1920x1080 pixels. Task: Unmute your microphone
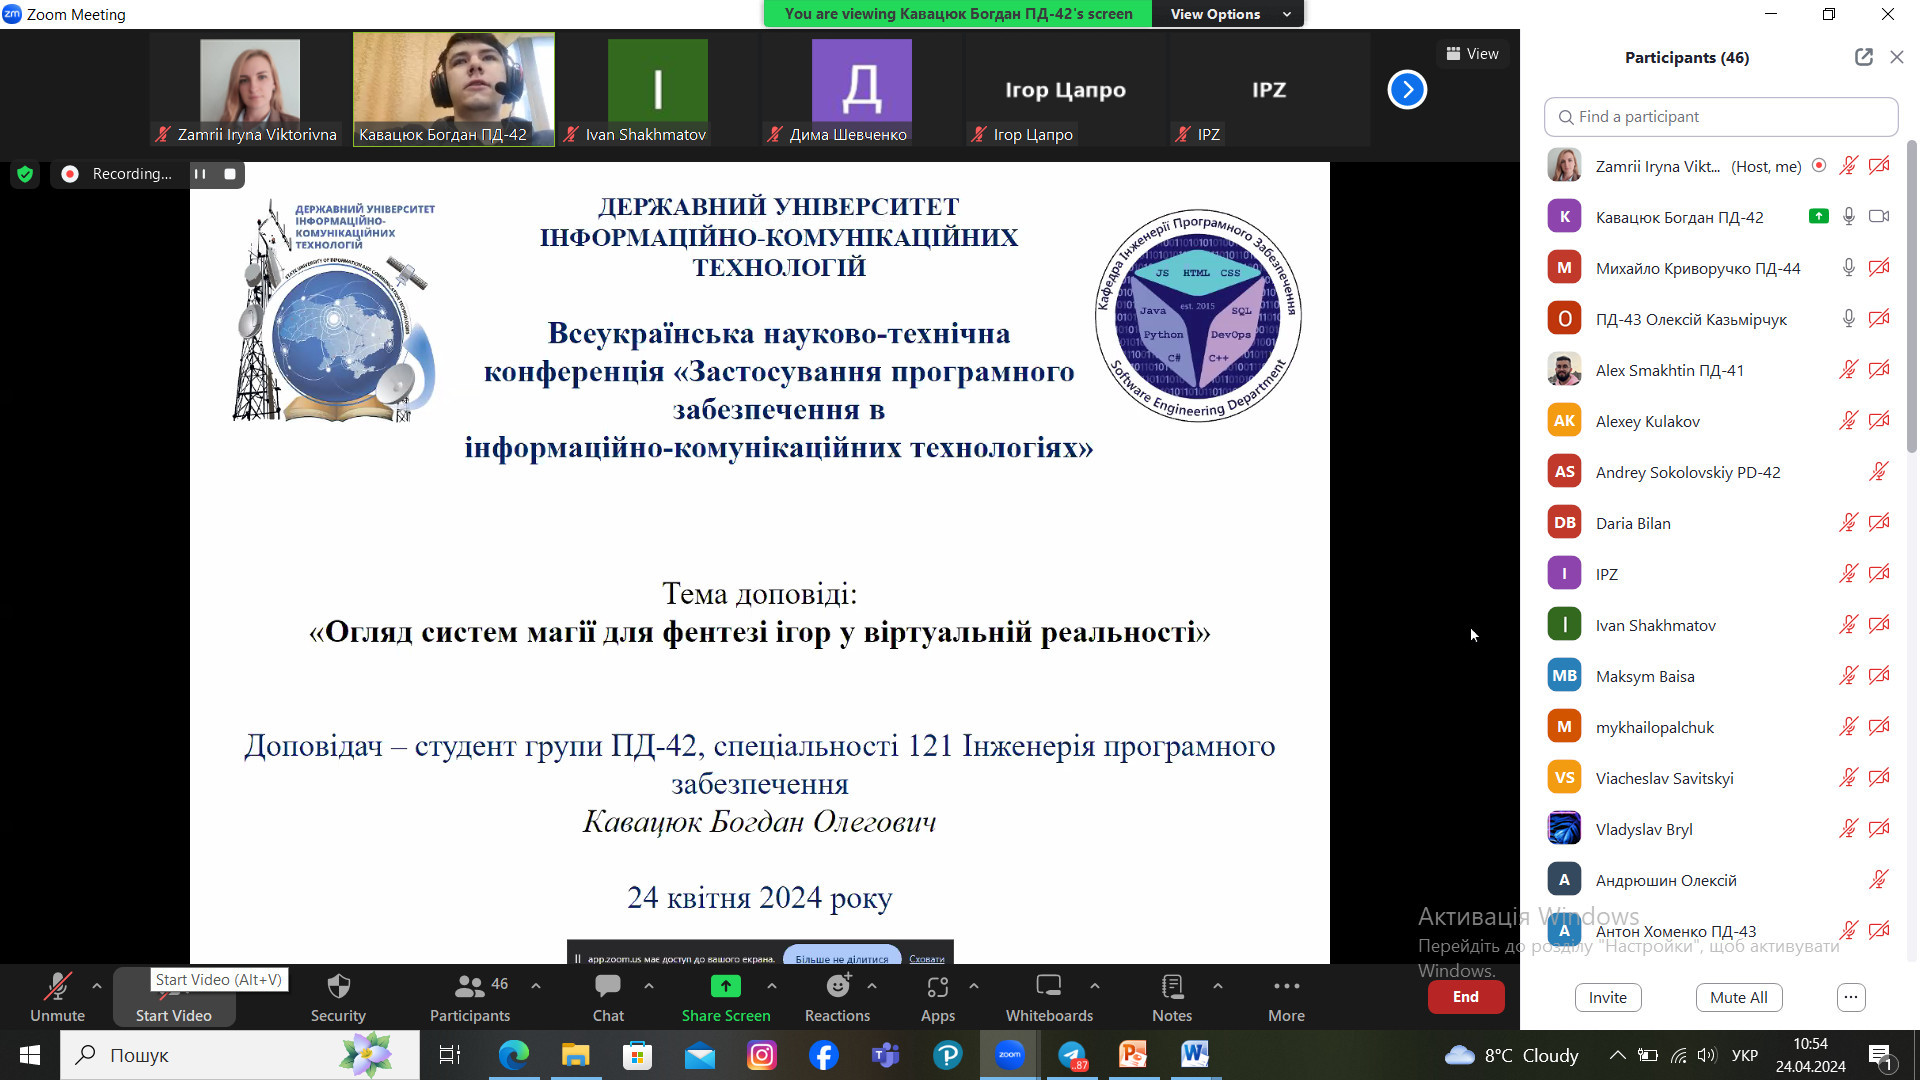pyautogui.click(x=57, y=997)
